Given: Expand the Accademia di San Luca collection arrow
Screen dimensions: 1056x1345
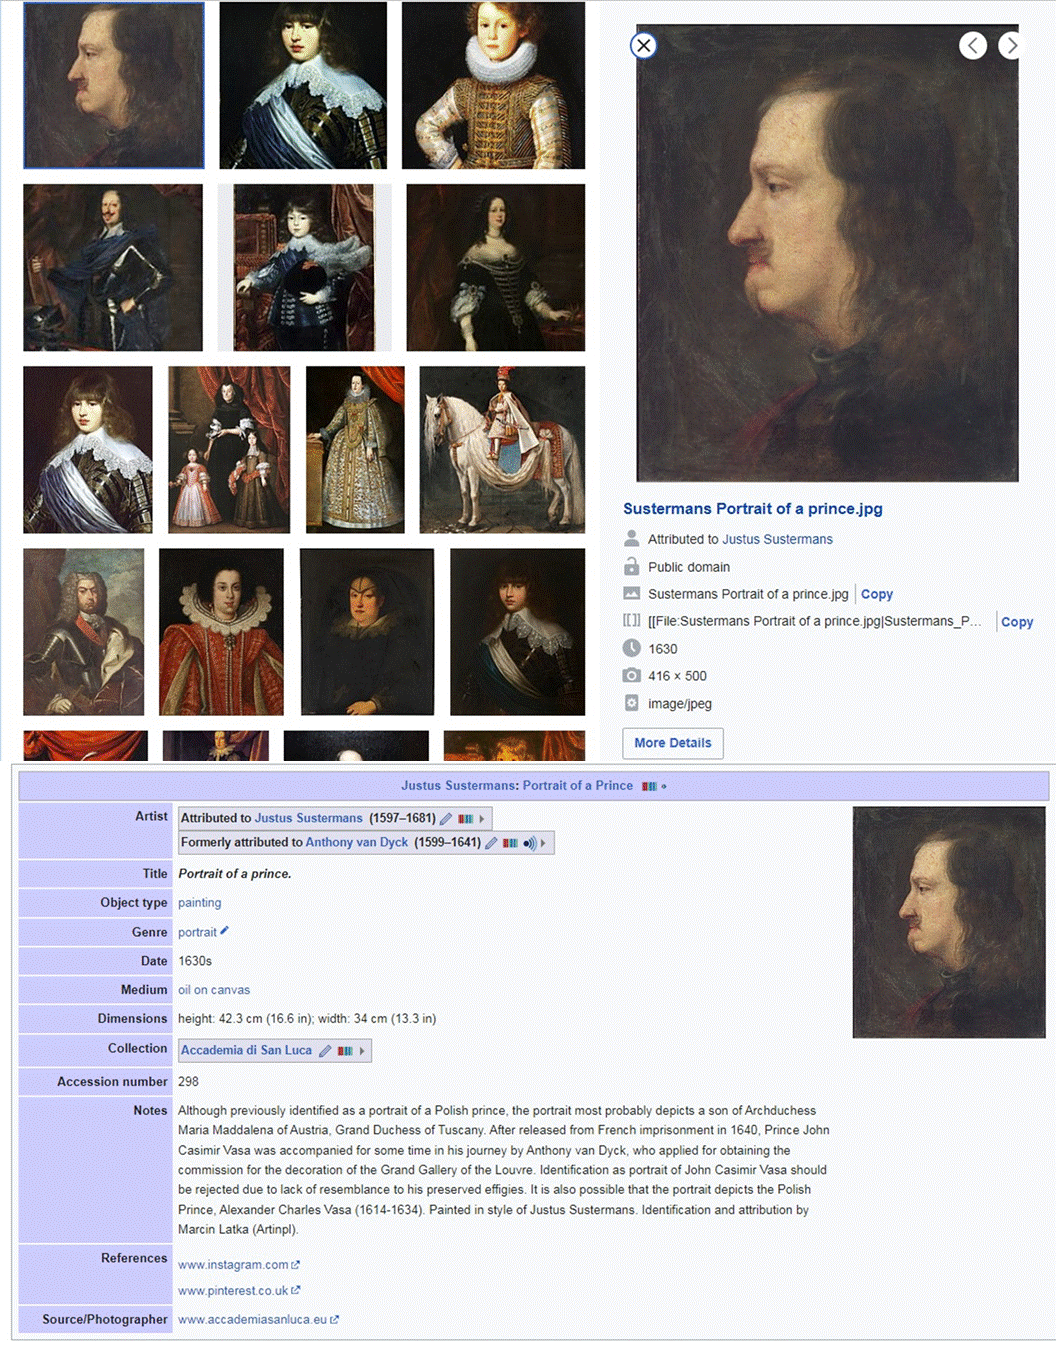Looking at the screenshot, I should click(362, 1051).
